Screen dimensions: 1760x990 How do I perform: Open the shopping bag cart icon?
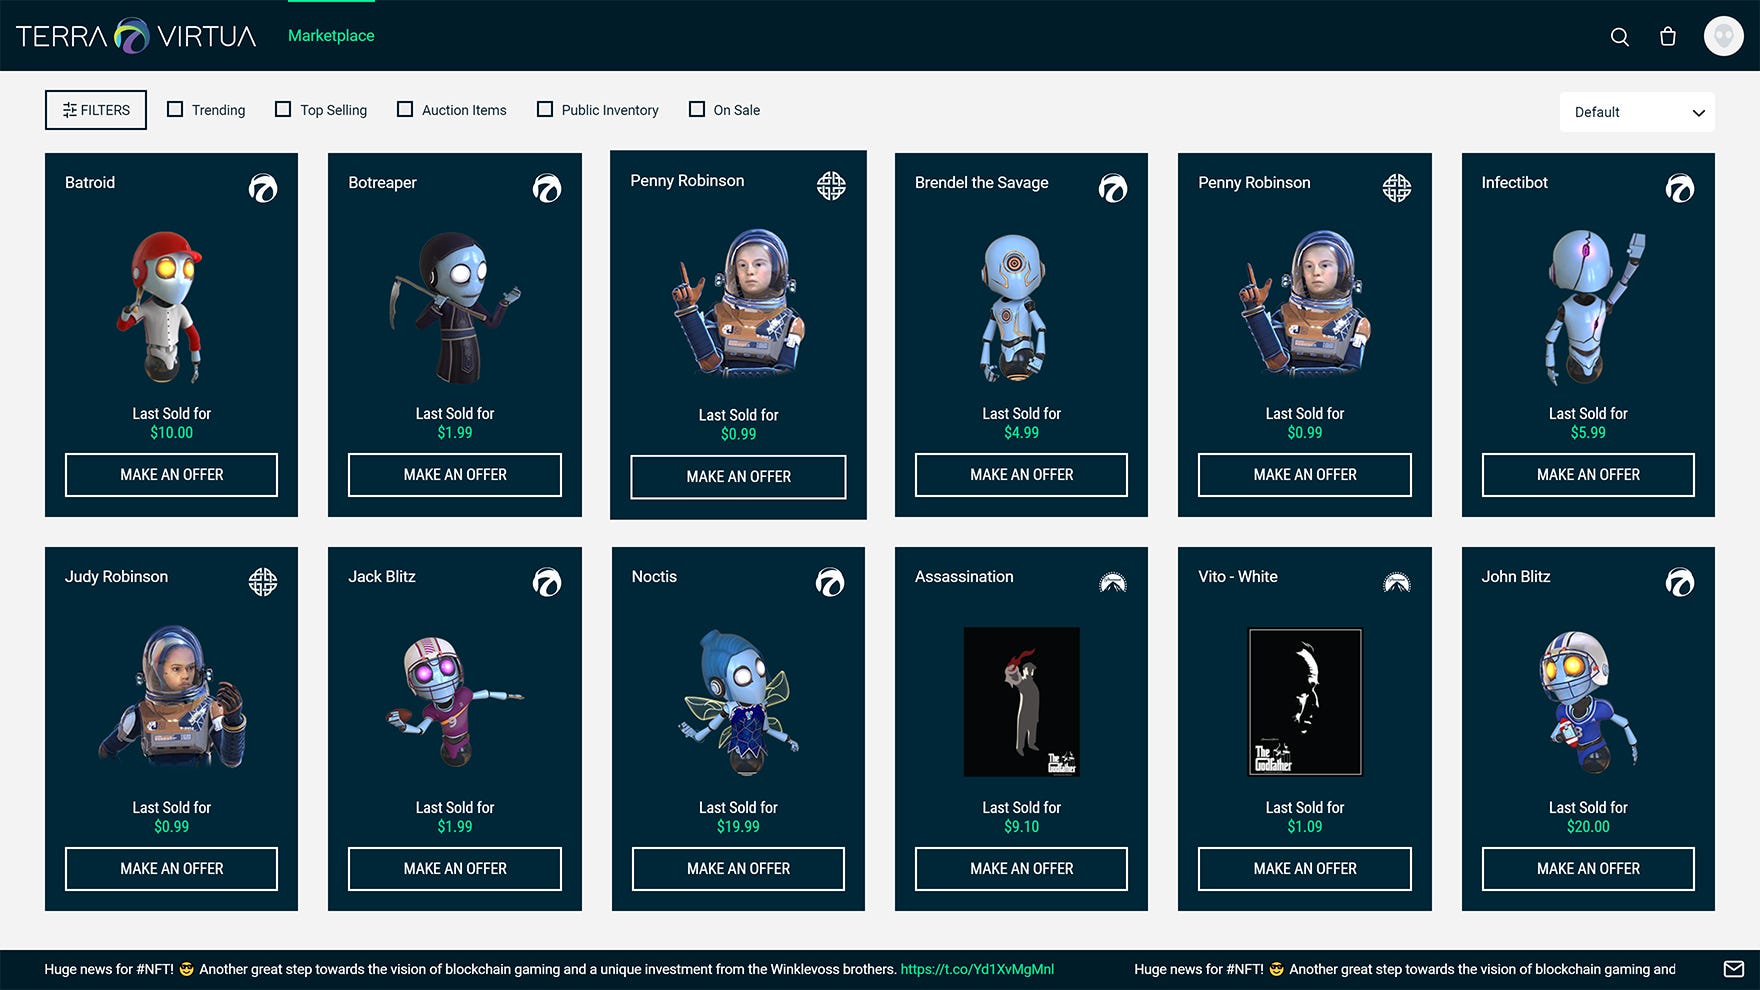[1668, 37]
